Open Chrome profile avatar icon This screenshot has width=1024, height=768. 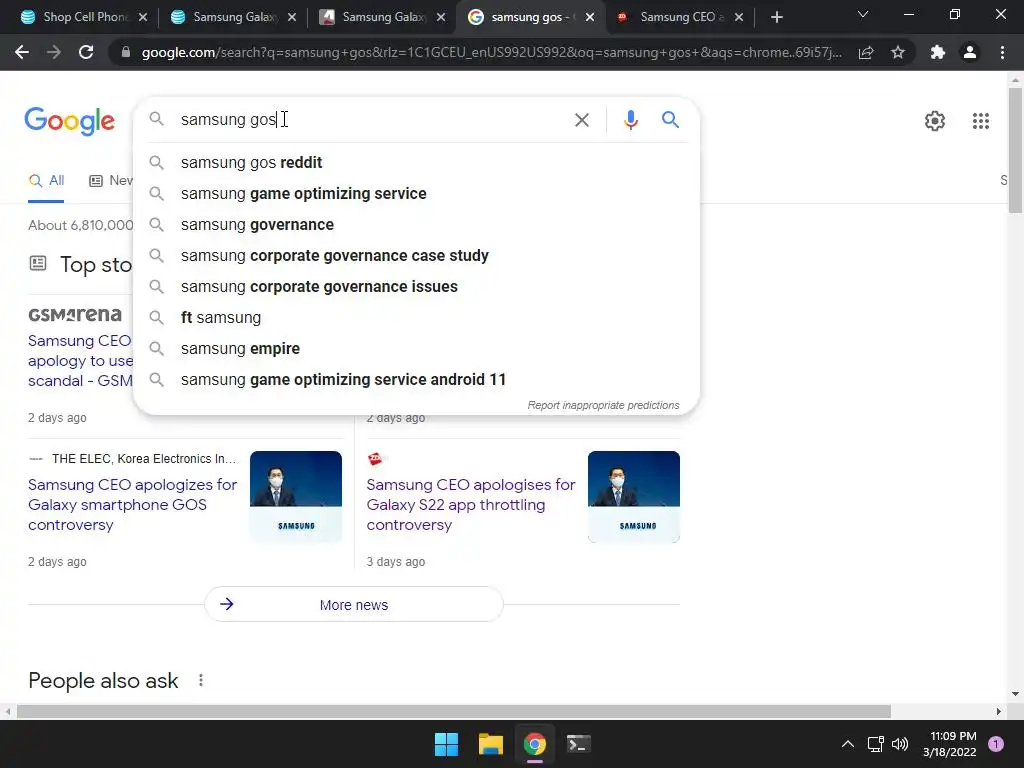coord(970,52)
